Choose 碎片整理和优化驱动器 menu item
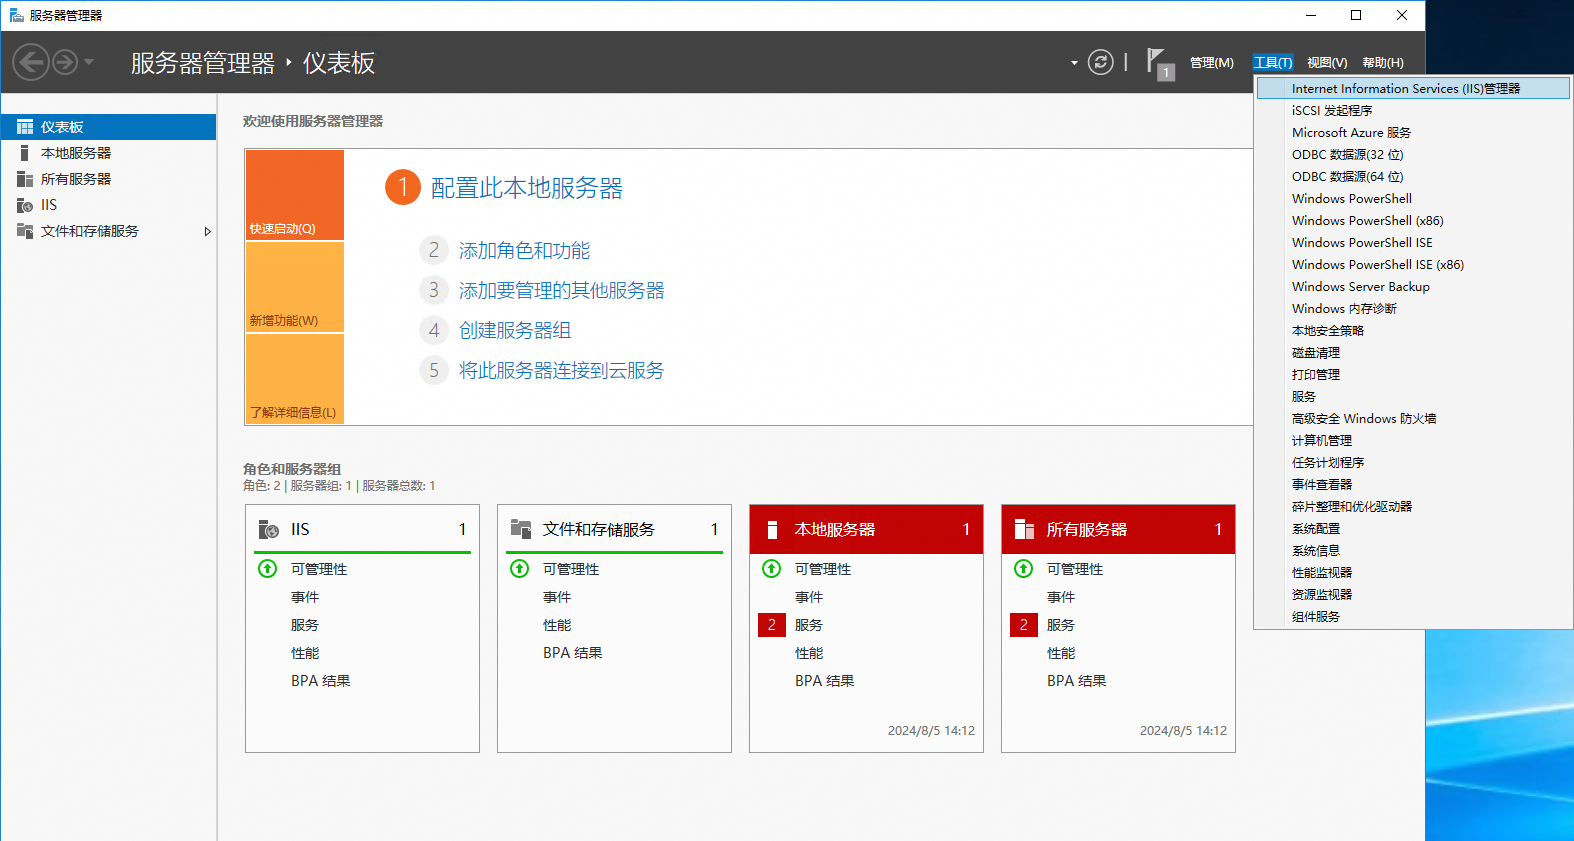Screen dimensions: 1574x841 (1413, 507)
